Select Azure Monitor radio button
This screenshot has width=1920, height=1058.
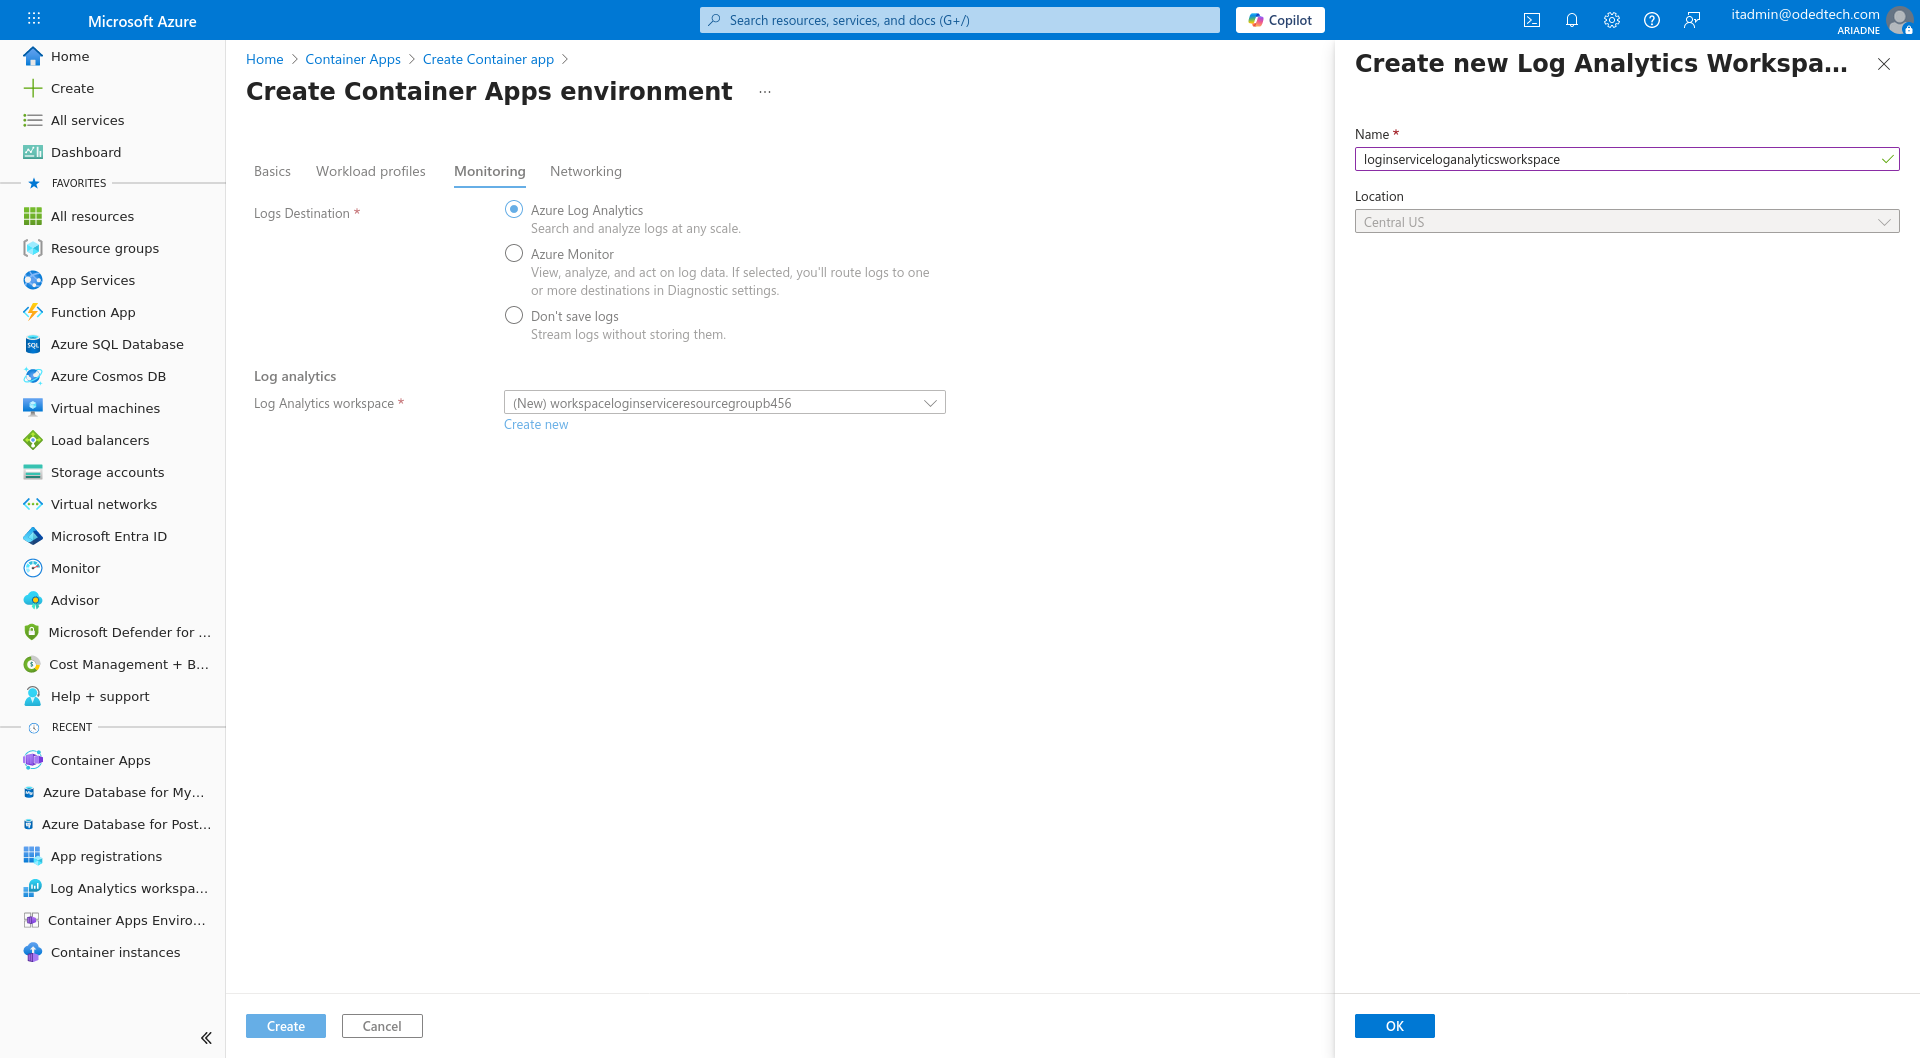(x=514, y=253)
